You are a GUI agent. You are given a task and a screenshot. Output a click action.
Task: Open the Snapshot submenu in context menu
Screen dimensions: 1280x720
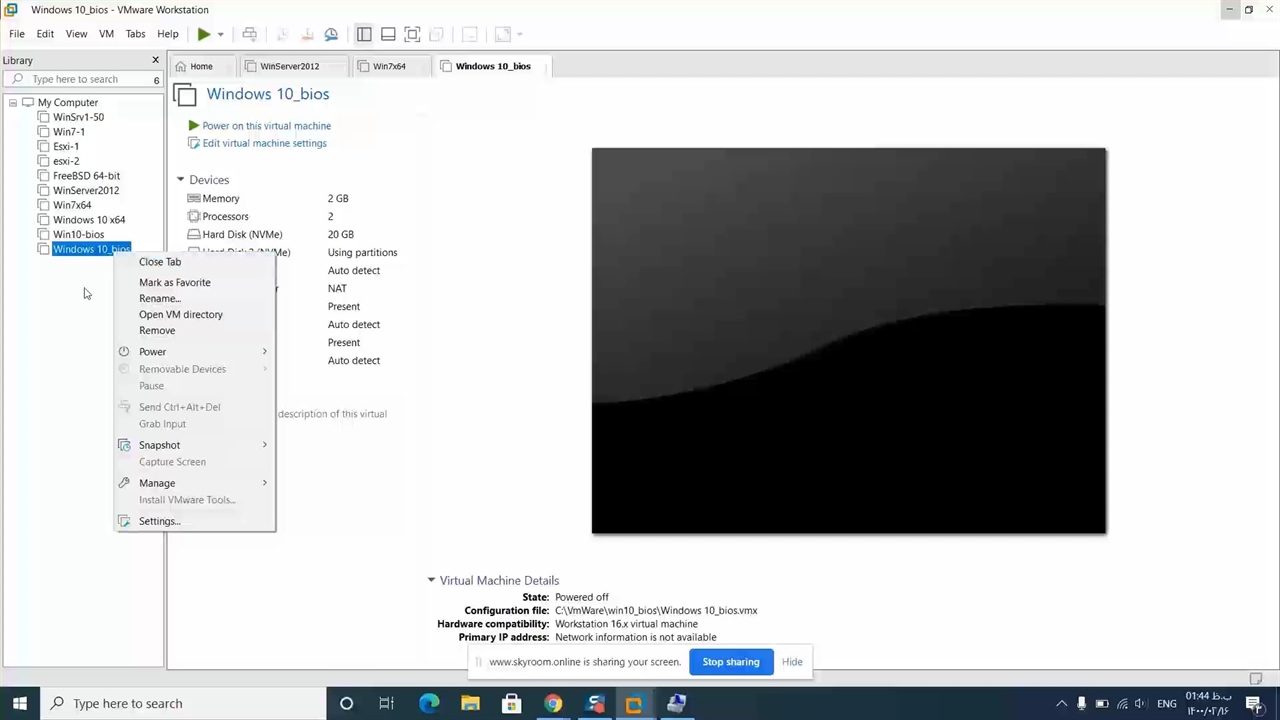tap(160, 445)
